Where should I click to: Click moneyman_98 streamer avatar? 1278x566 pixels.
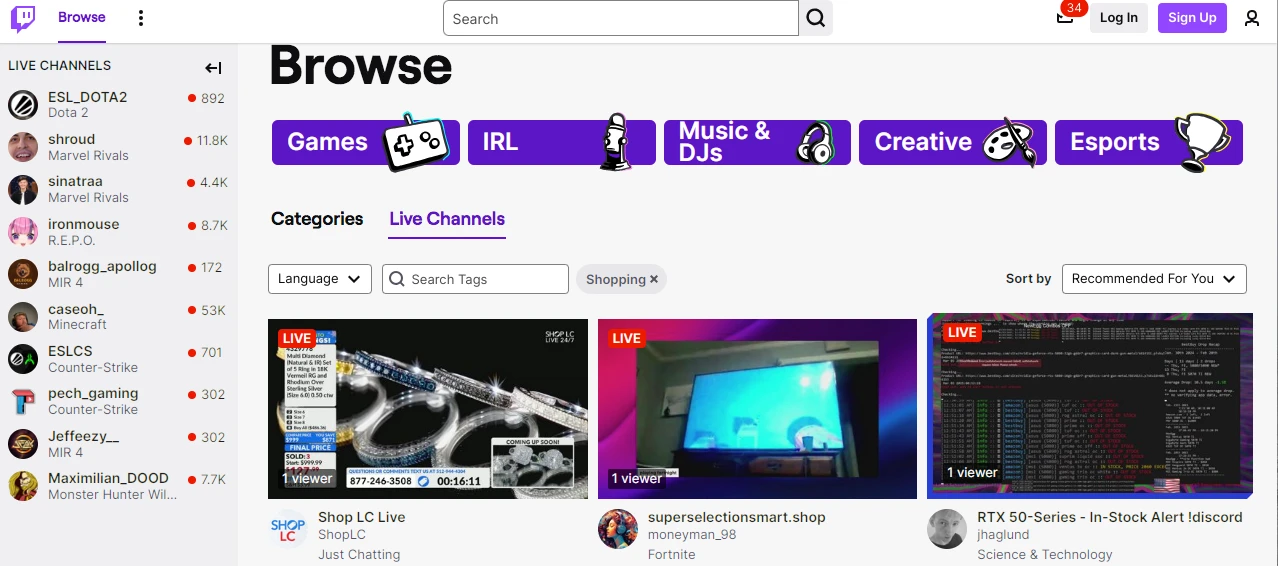click(618, 529)
